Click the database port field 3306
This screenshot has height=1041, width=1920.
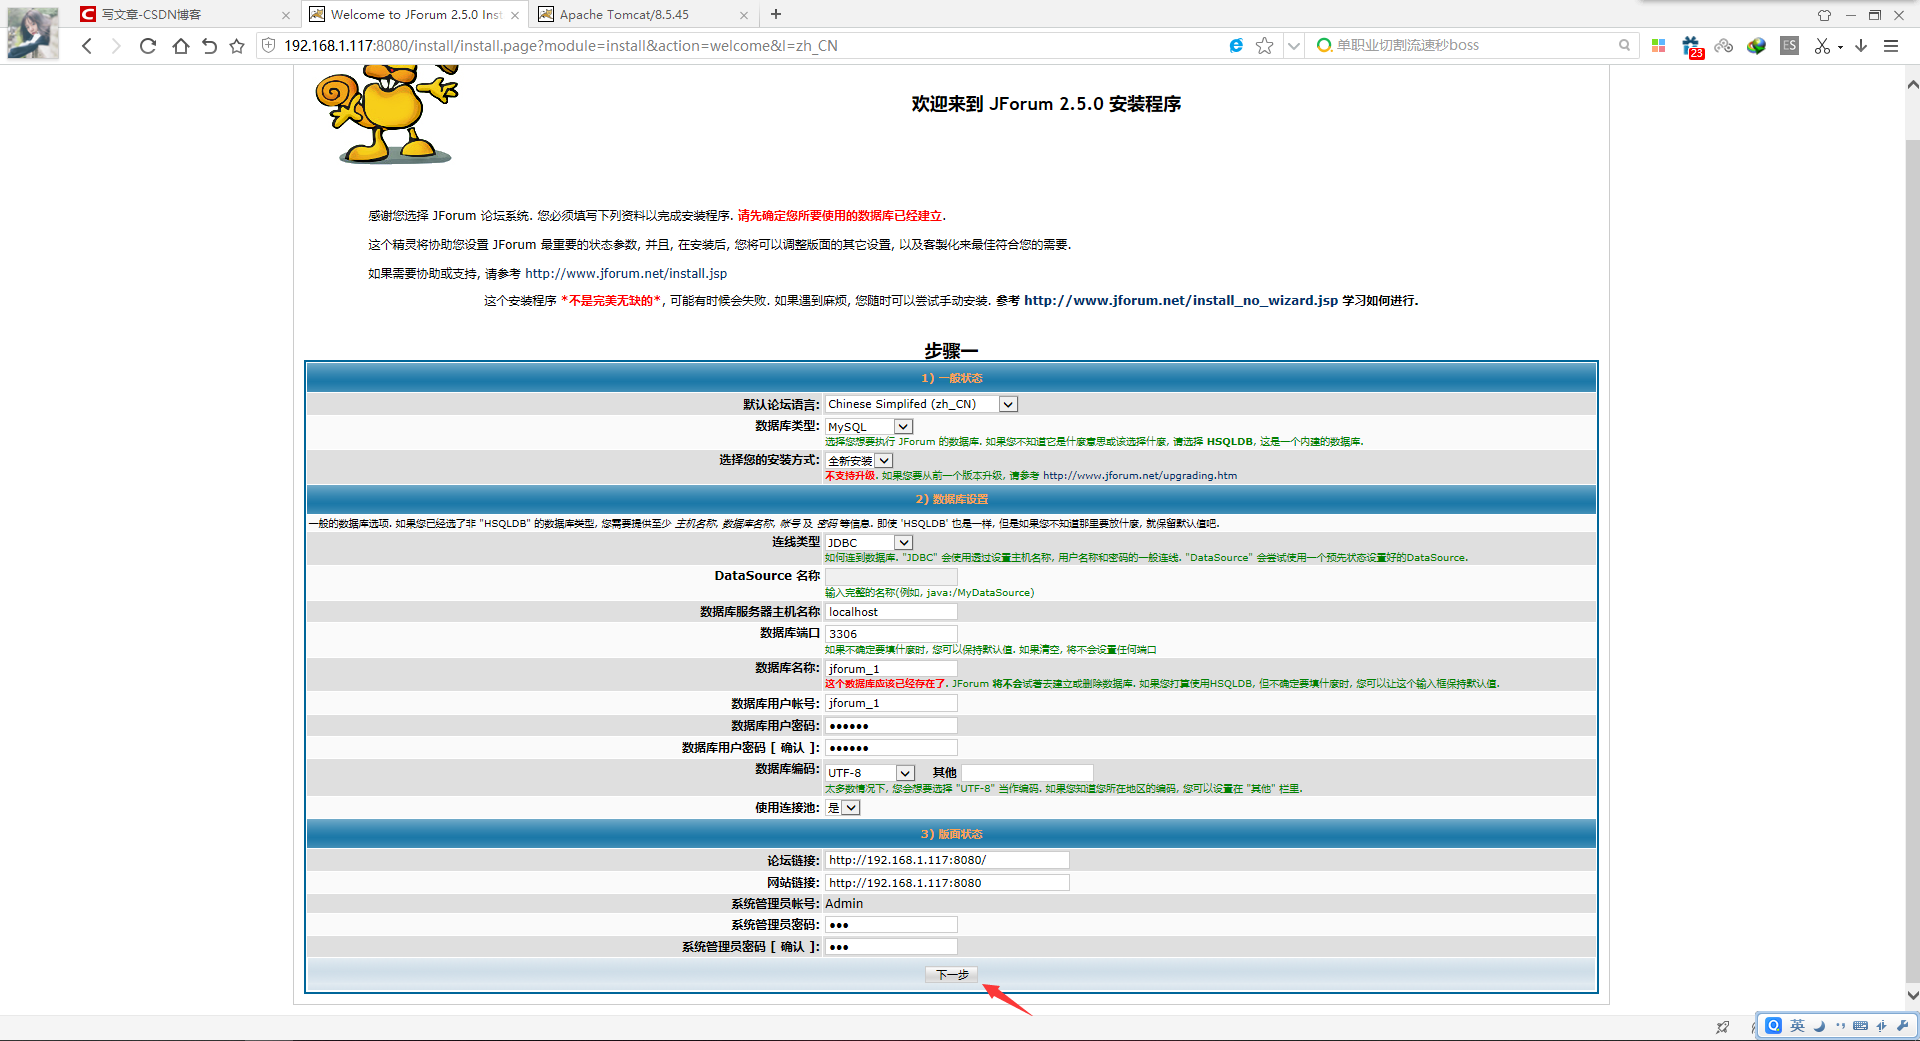pyautogui.click(x=891, y=634)
